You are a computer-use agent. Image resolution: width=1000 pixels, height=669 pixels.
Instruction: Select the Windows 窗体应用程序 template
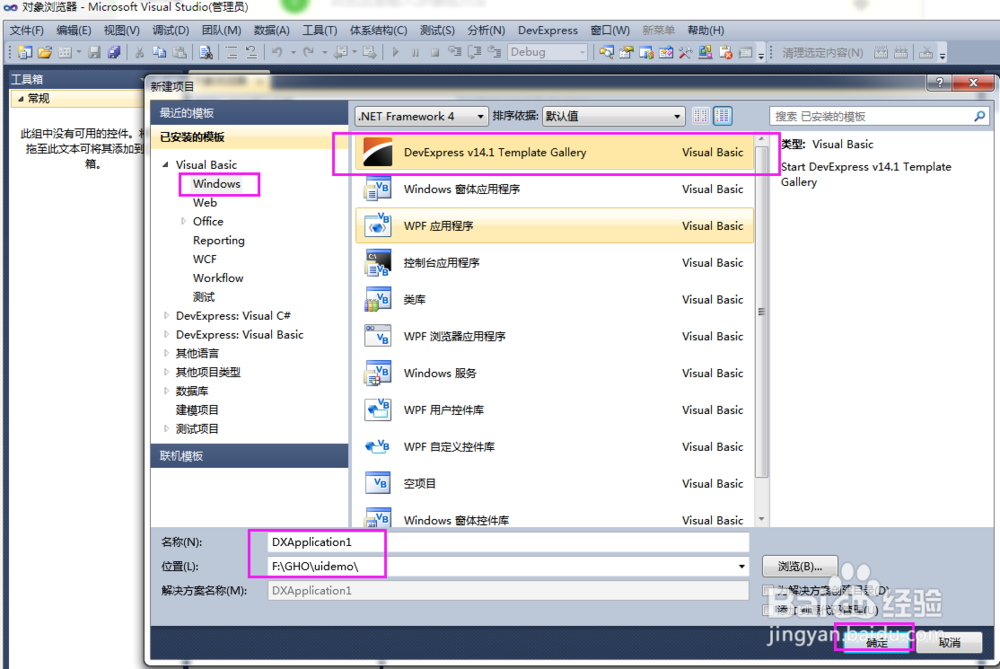point(554,189)
